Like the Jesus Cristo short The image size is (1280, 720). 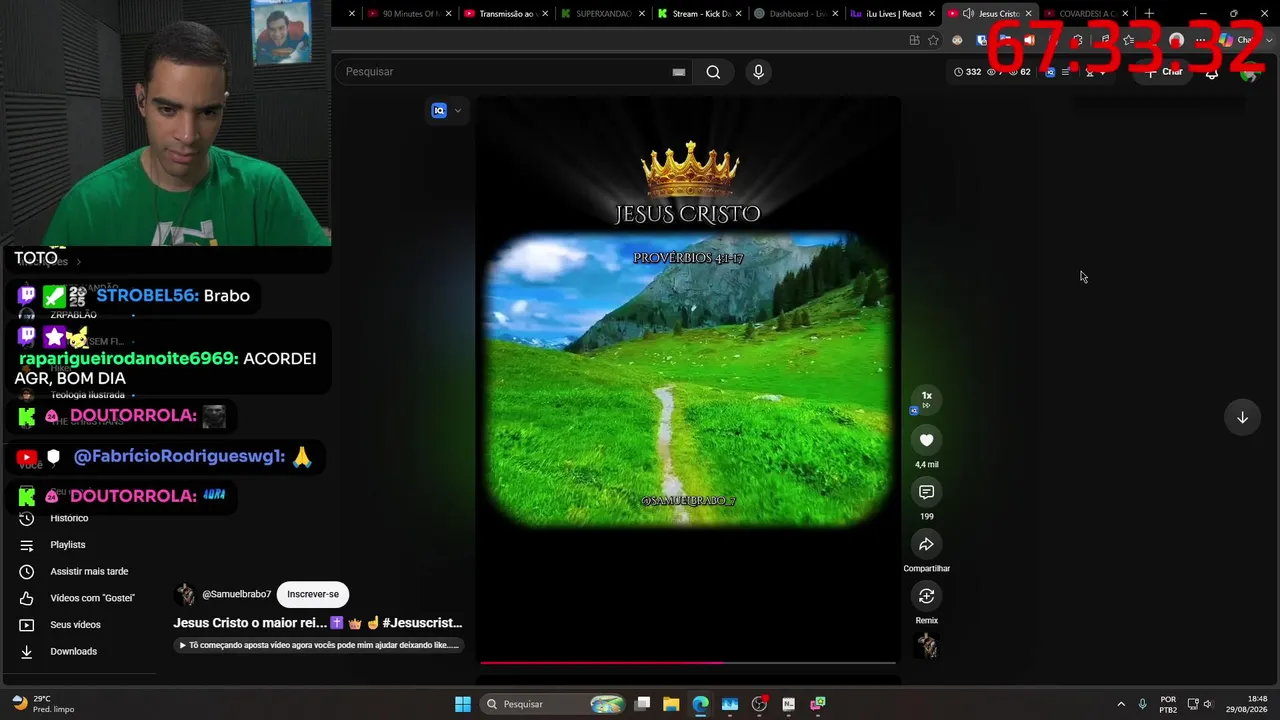pos(926,440)
